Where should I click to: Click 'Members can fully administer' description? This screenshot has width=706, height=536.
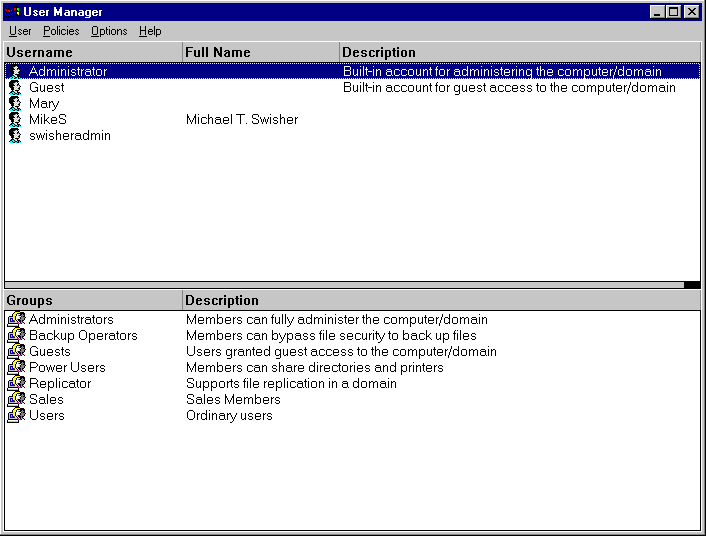coord(337,319)
